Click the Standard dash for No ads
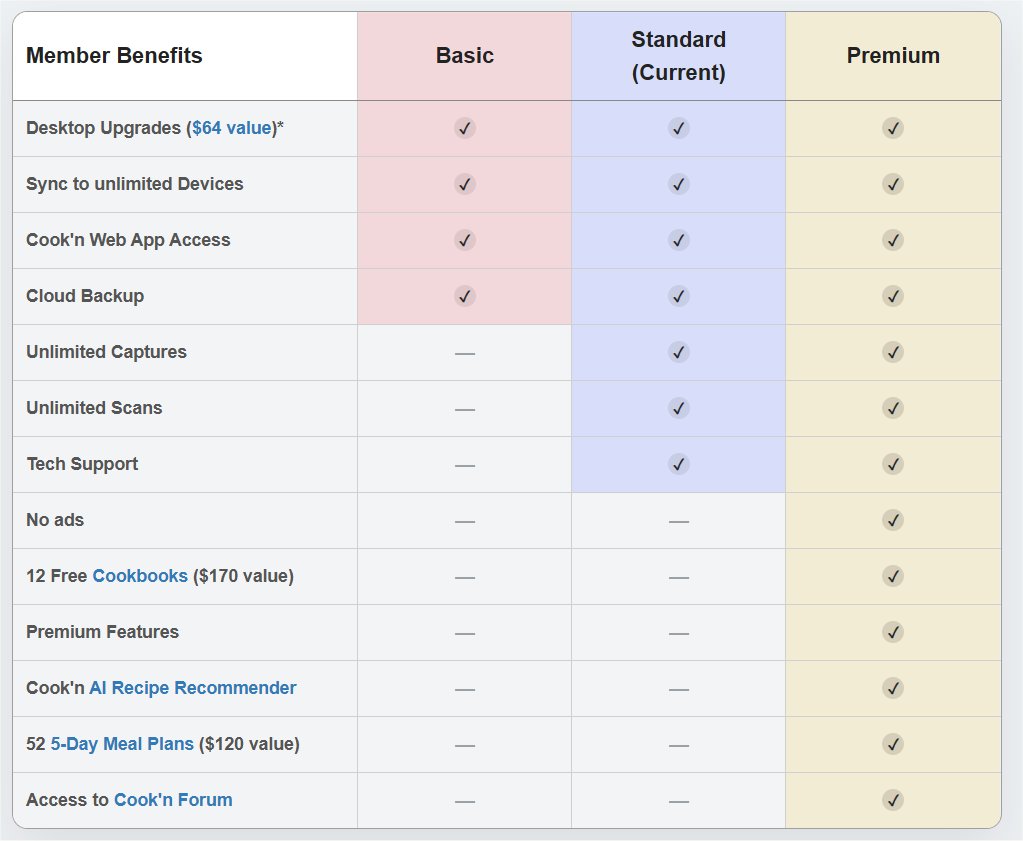 pyautogui.click(x=678, y=521)
